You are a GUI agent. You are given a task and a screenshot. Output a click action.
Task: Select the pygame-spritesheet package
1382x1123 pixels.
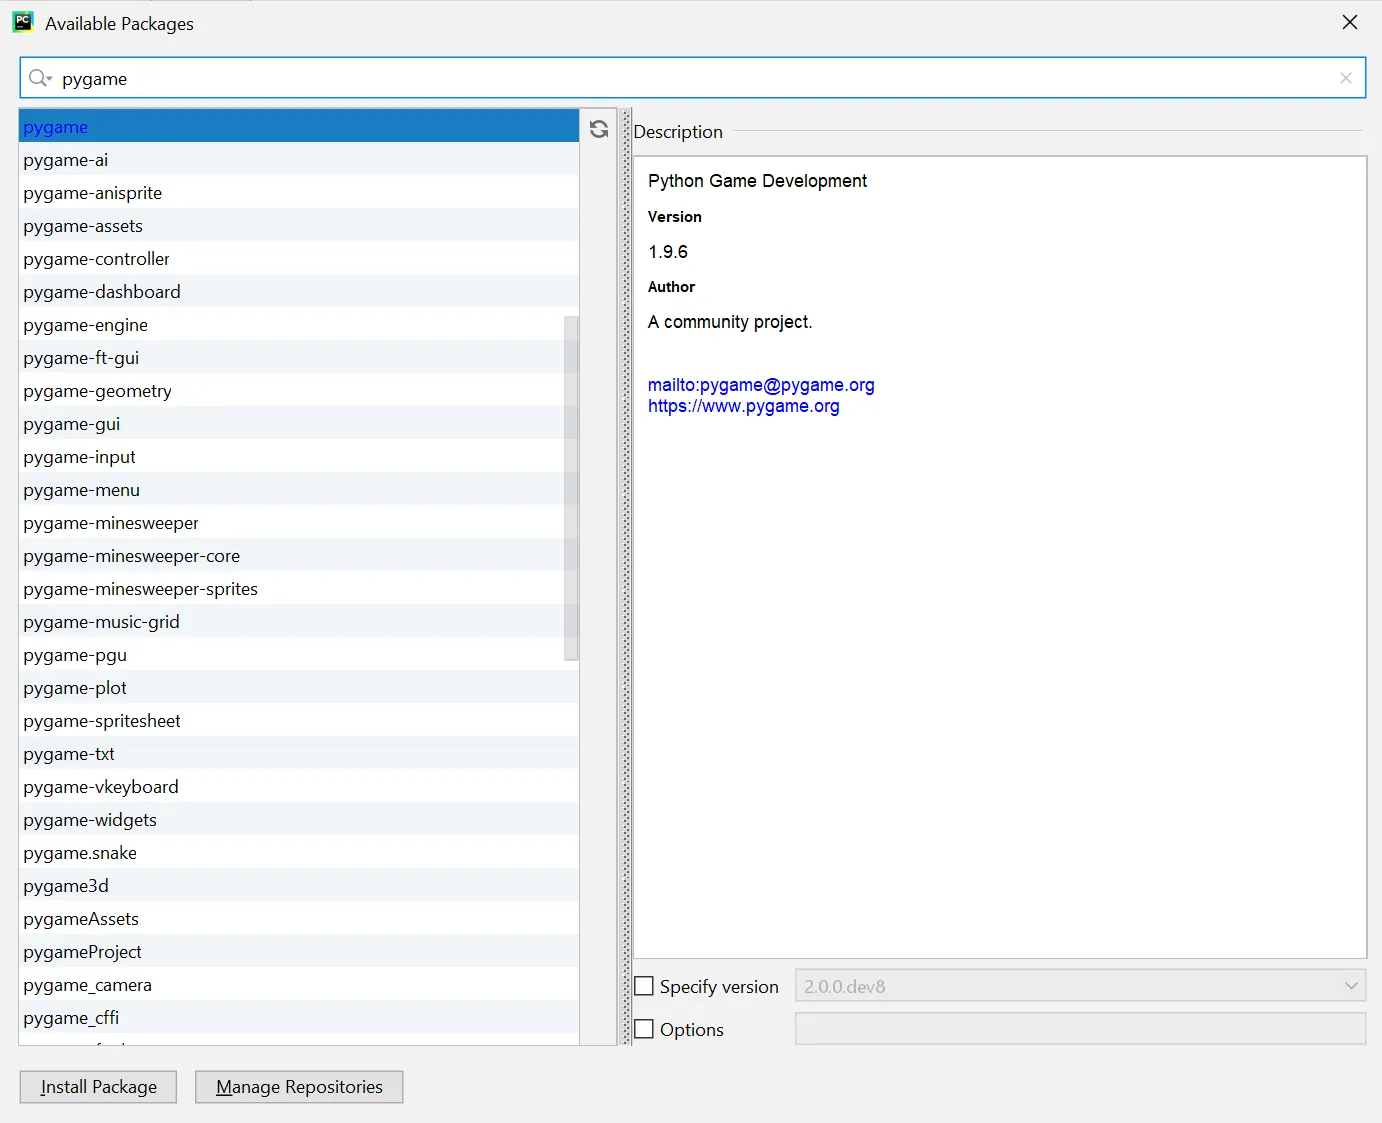coord(299,721)
